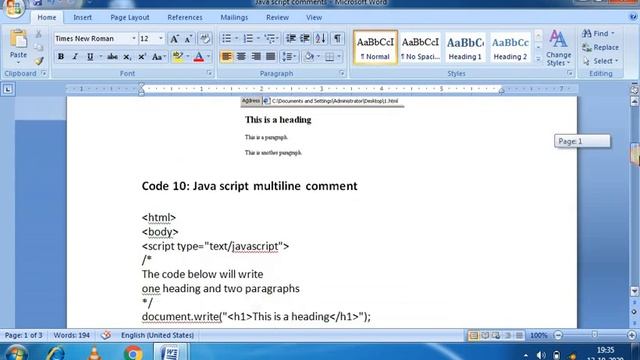This screenshot has height=360, width=640.
Task: Click the Clear Formatting icon
Action: [x=205, y=39]
